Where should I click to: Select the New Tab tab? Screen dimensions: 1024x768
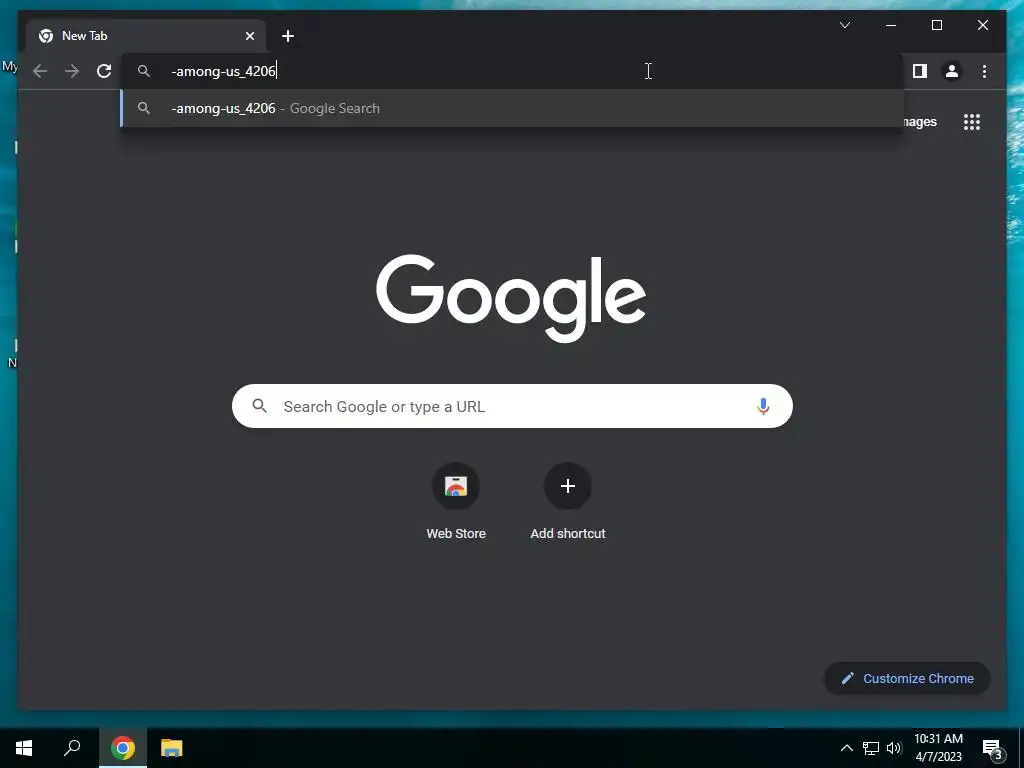pos(146,36)
